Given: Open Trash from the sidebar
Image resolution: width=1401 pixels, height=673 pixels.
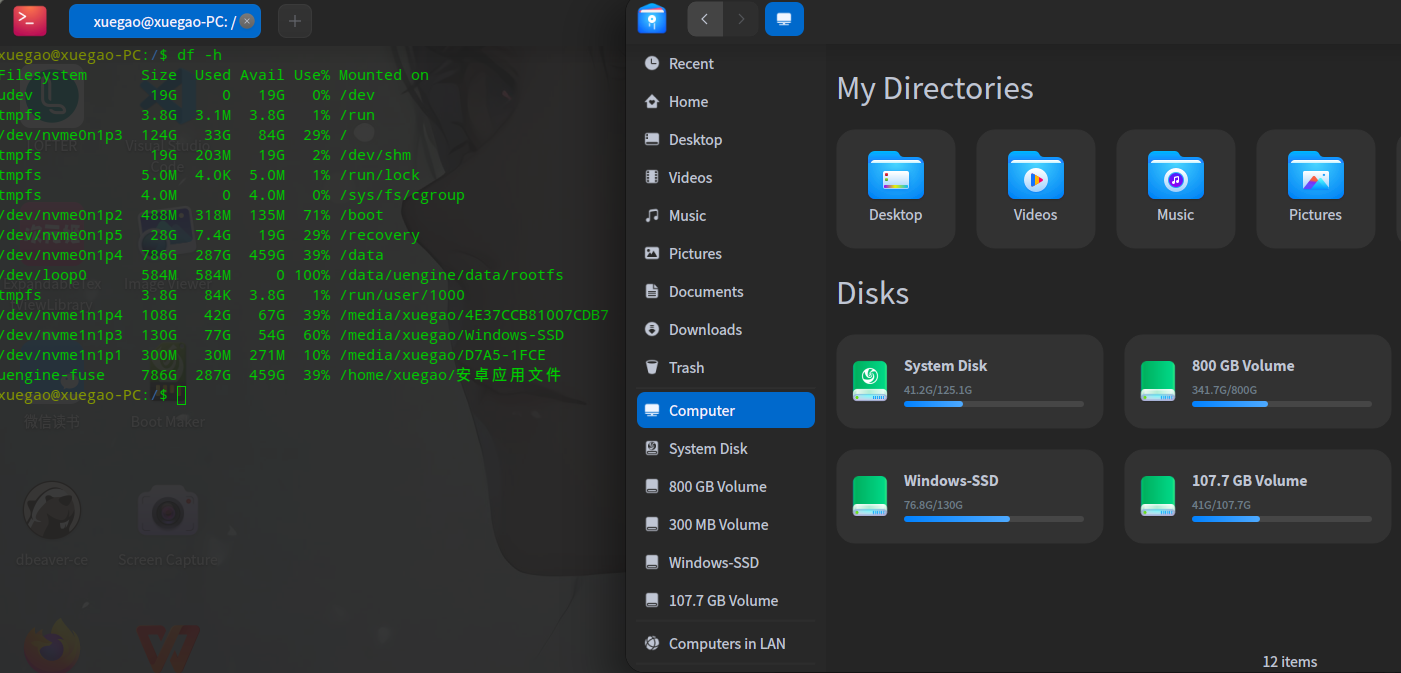Looking at the screenshot, I should coord(686,368).
